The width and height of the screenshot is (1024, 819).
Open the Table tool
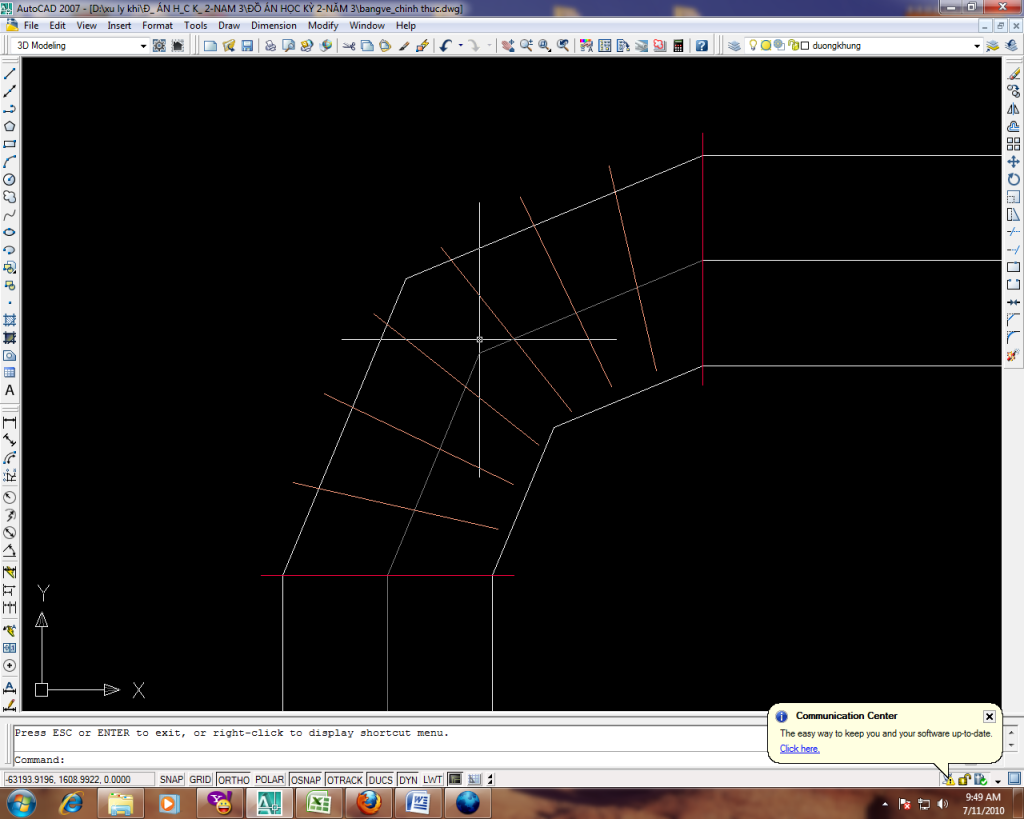(x=9, y=373)
